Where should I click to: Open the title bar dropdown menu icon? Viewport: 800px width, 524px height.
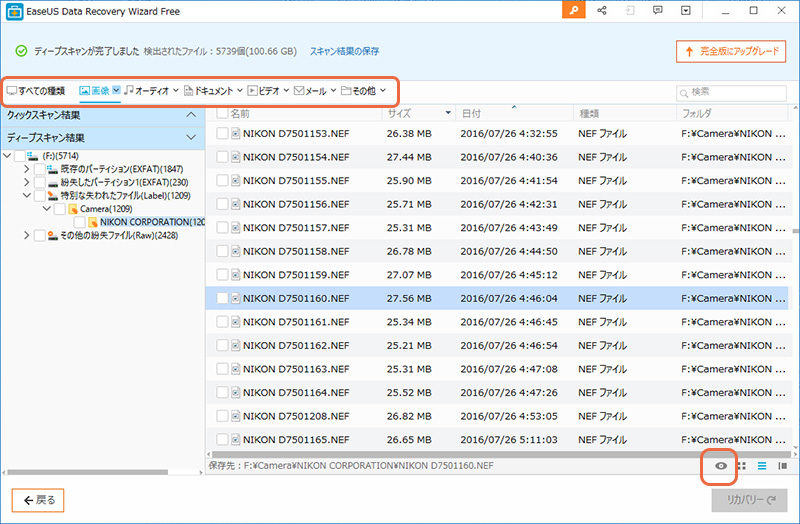[x=686, y=10]
